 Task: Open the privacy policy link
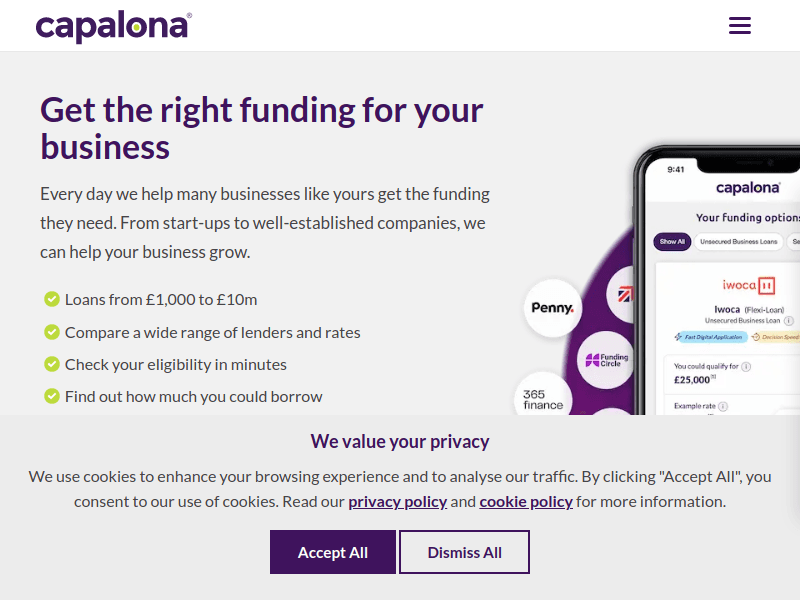397,502
